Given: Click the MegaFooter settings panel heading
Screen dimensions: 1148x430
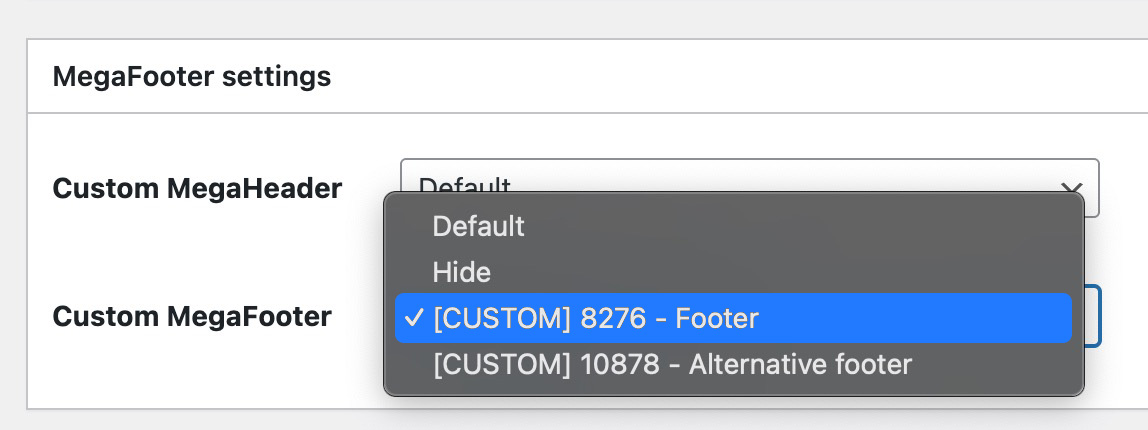Looking at the screenshot, I should point(191,76).
